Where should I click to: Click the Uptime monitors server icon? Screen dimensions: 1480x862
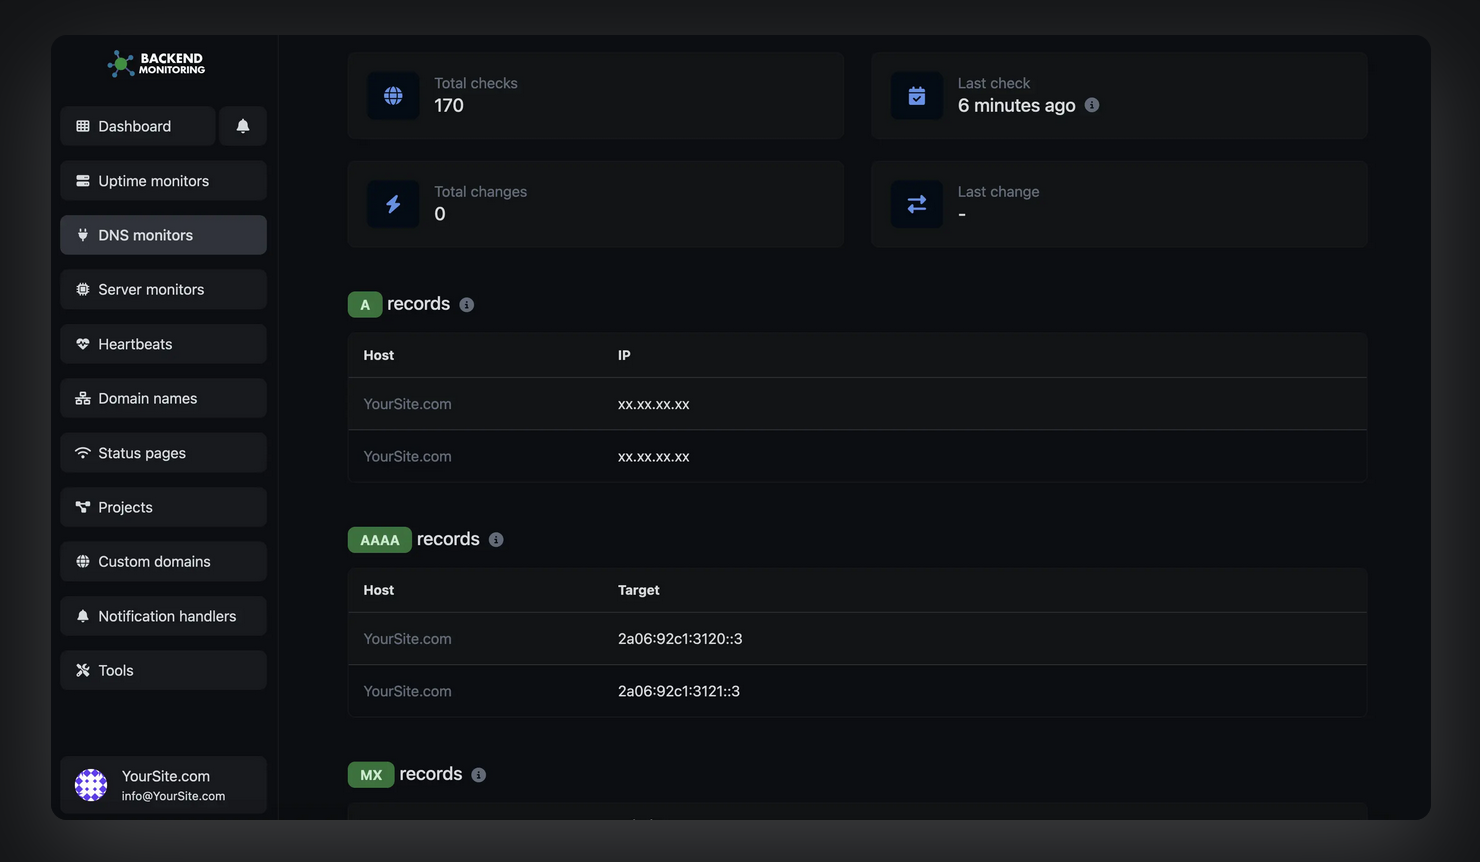tap(83, 181)
